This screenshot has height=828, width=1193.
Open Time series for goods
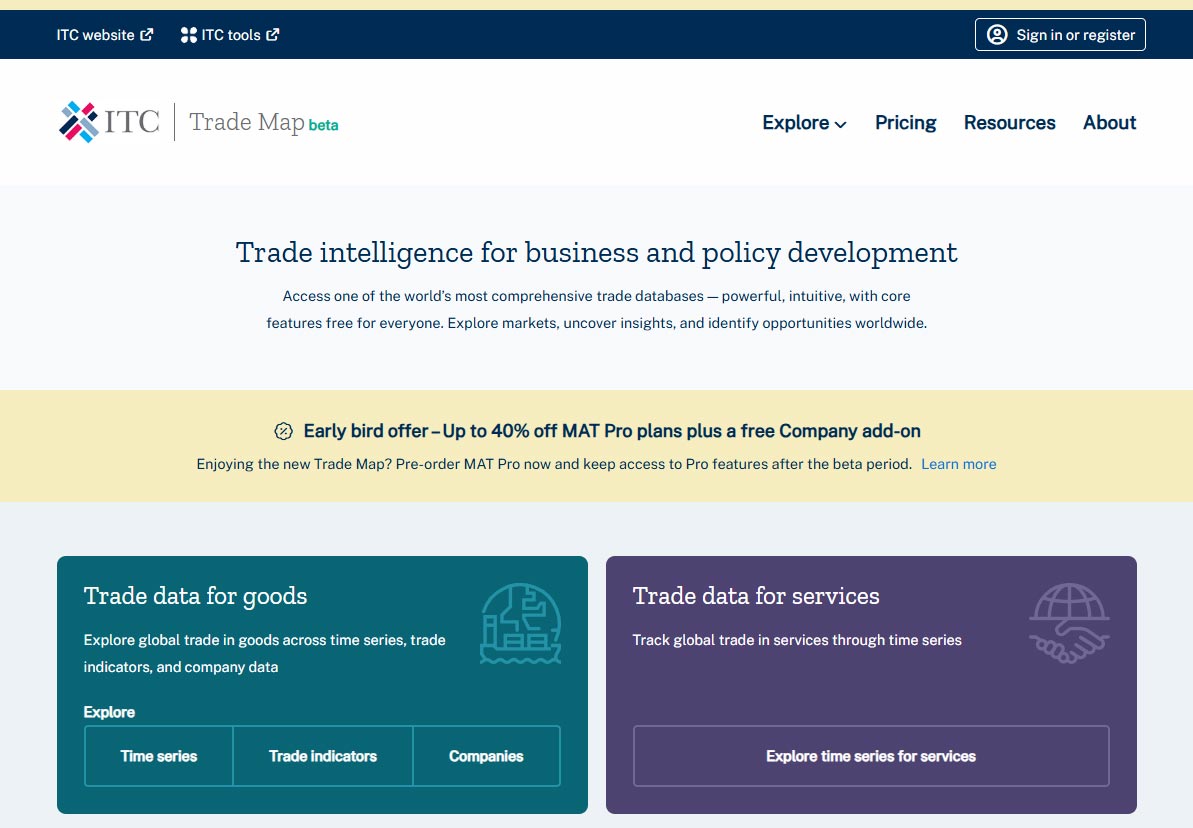(159, 756)
